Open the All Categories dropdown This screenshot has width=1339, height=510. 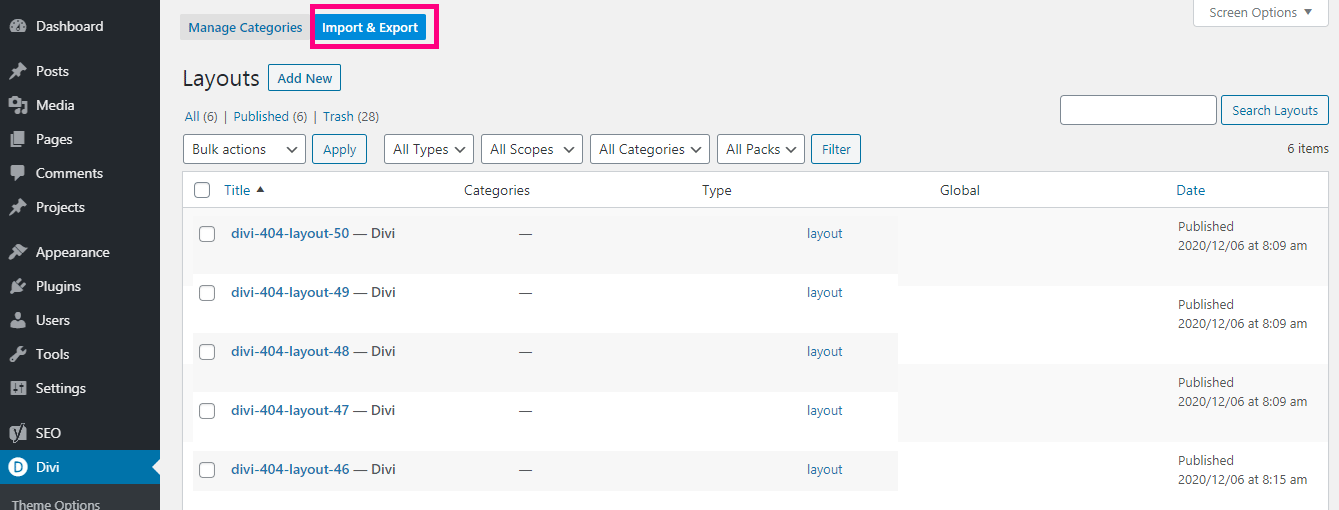click(x=650, y=149)
